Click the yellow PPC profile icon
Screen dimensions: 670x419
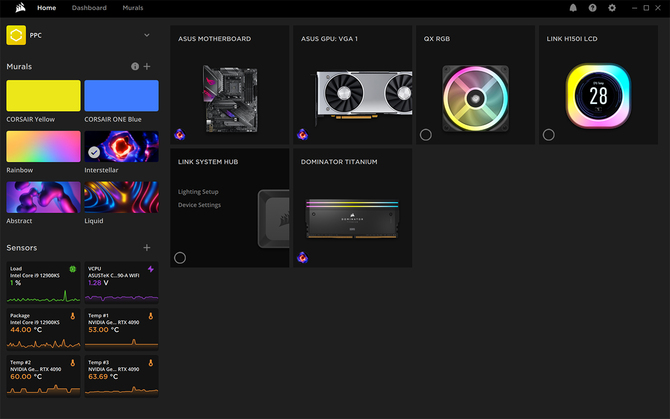(16, 35)
